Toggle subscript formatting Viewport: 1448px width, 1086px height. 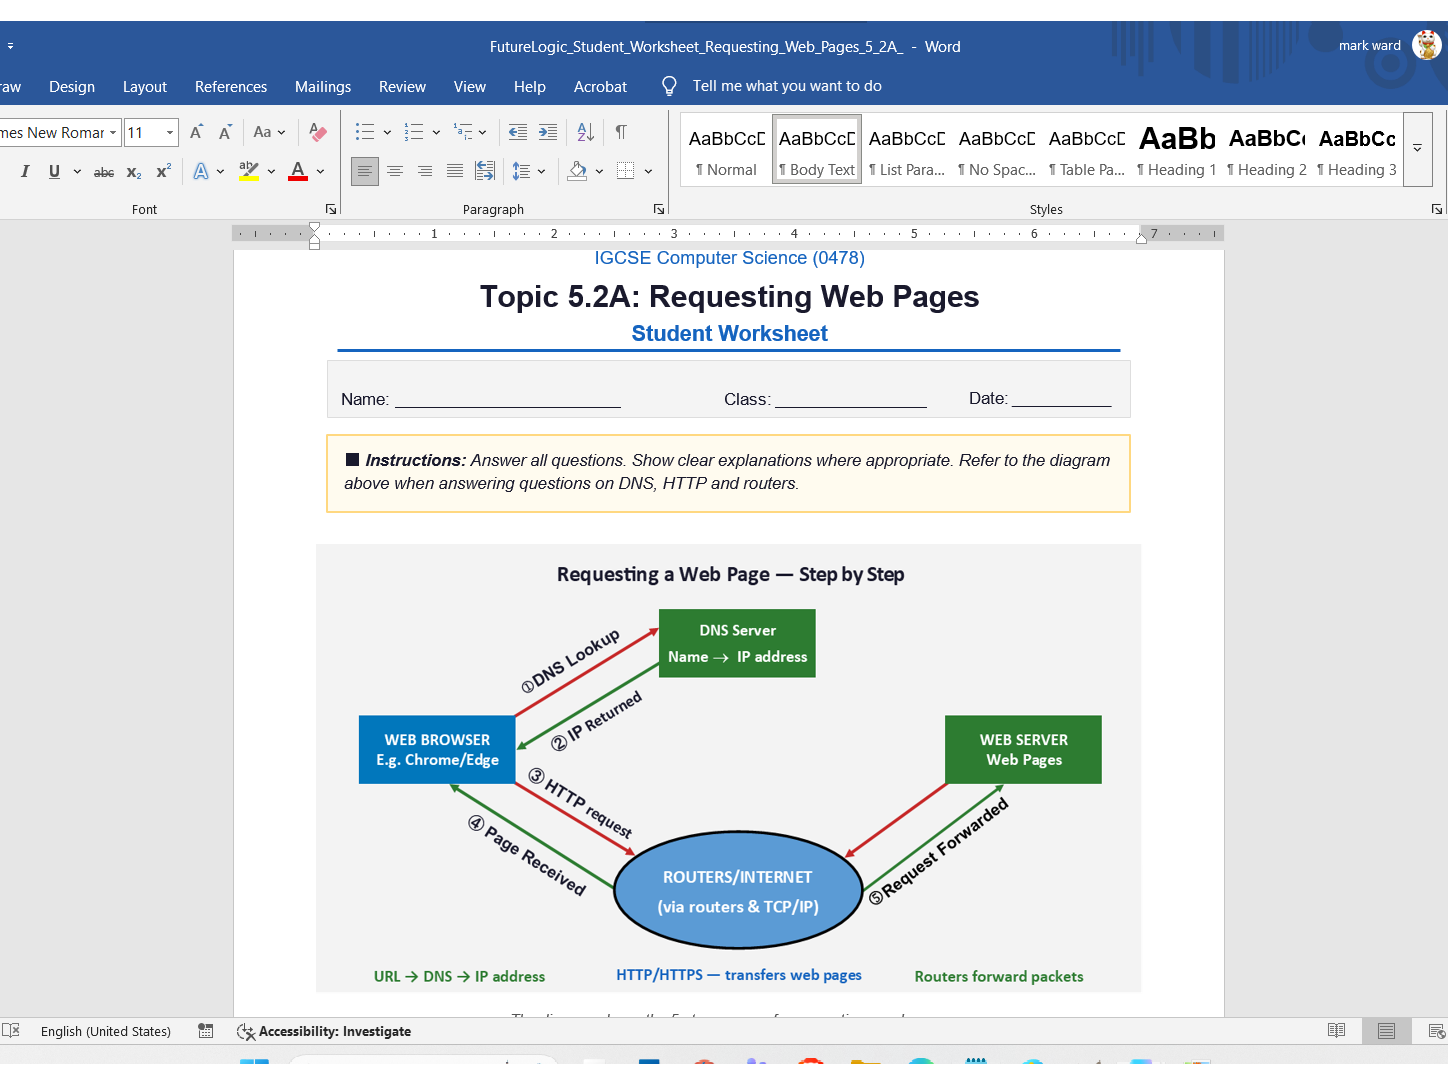(x=134, y=172)
